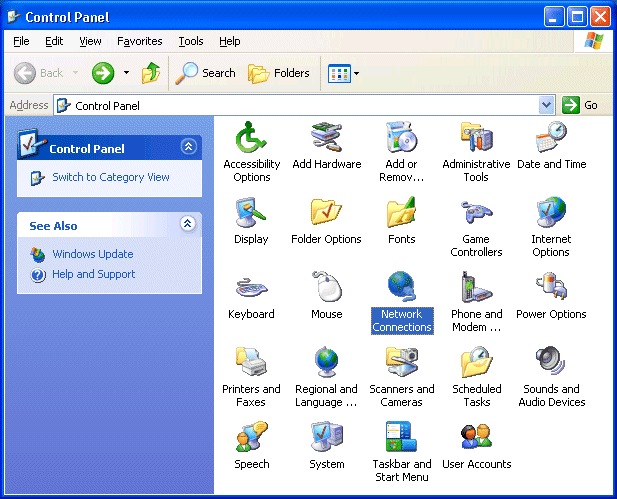Open Administrative Tools icon

[x=477, y=138]
